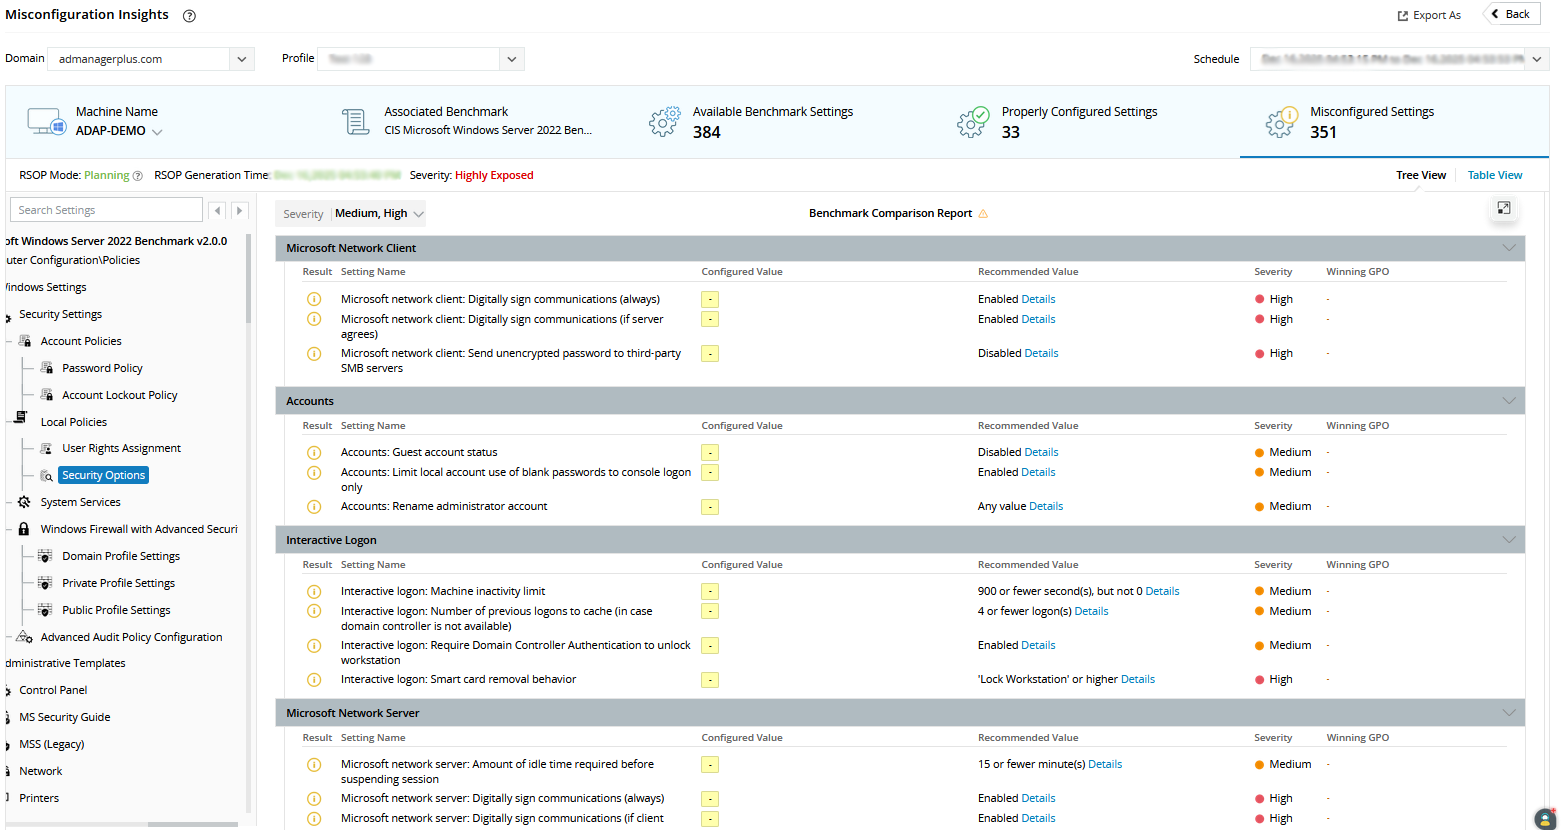Image resolution: width=1562 pixels, height=830 pixels.
Task: Collapse the Microsoft Network Client section
Action: point(1508,248)
